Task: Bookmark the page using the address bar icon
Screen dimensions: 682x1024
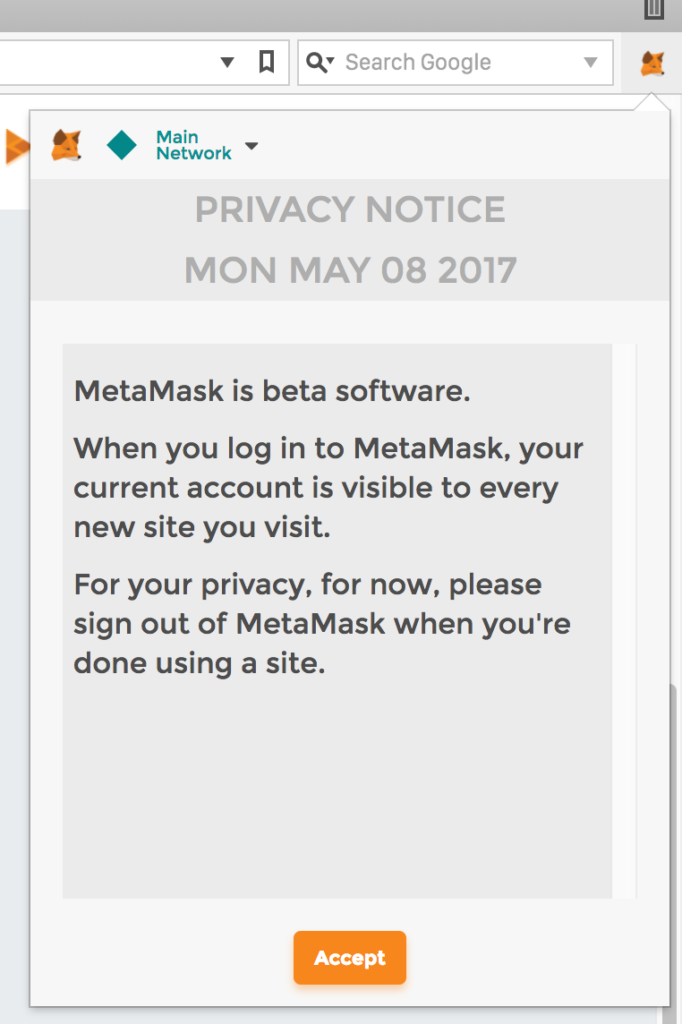Action: [266, 63]
